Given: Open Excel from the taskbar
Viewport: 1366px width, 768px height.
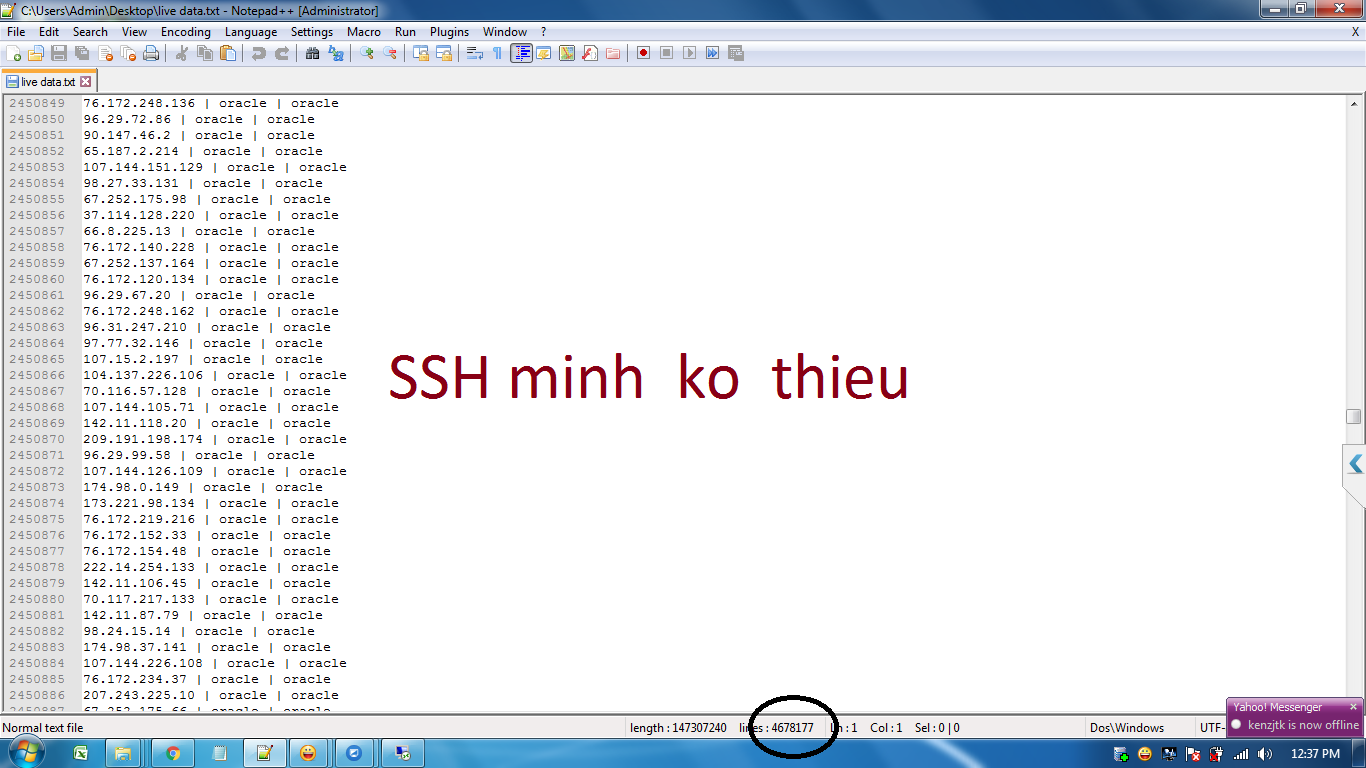Looking at the screenshot, I should (x=81, y=753).
